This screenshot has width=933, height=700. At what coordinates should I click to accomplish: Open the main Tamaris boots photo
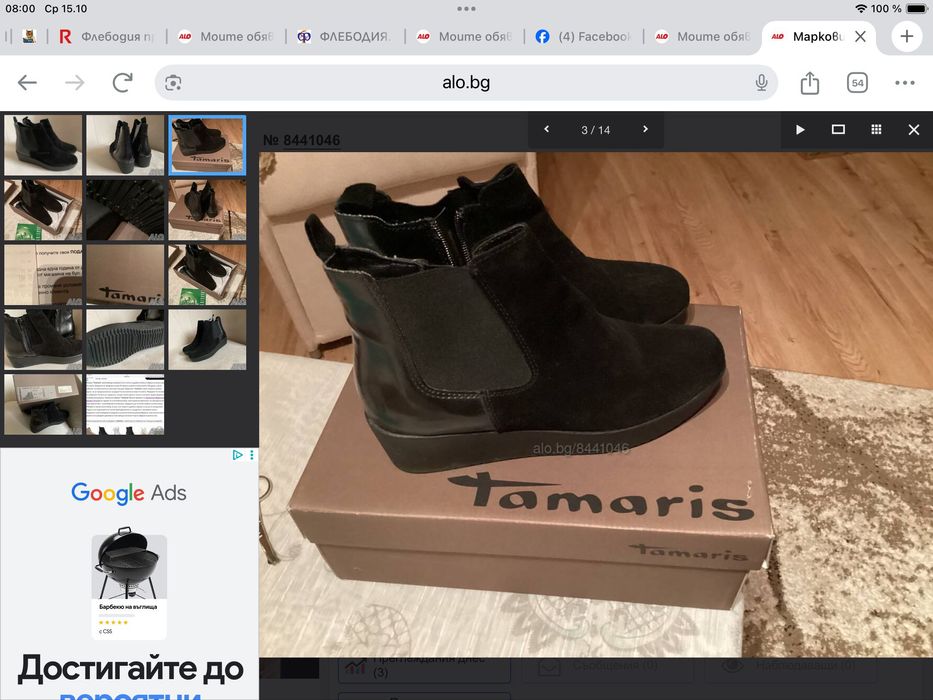point(596,405)
